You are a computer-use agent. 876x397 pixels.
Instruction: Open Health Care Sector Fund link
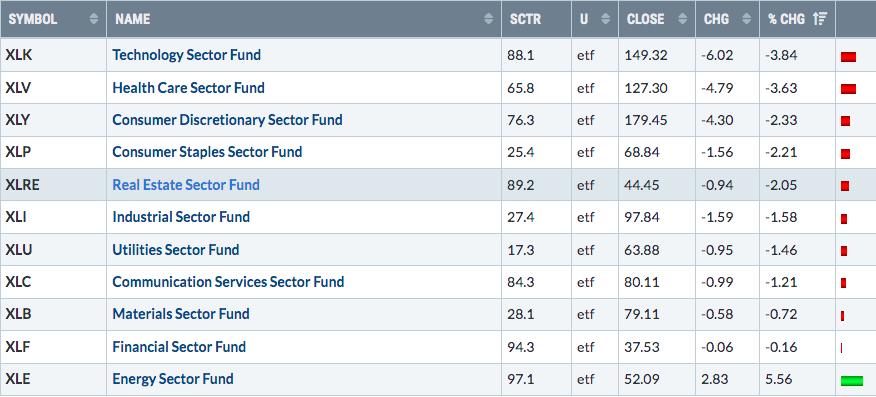pyautogui.click(x=188, y=88)
